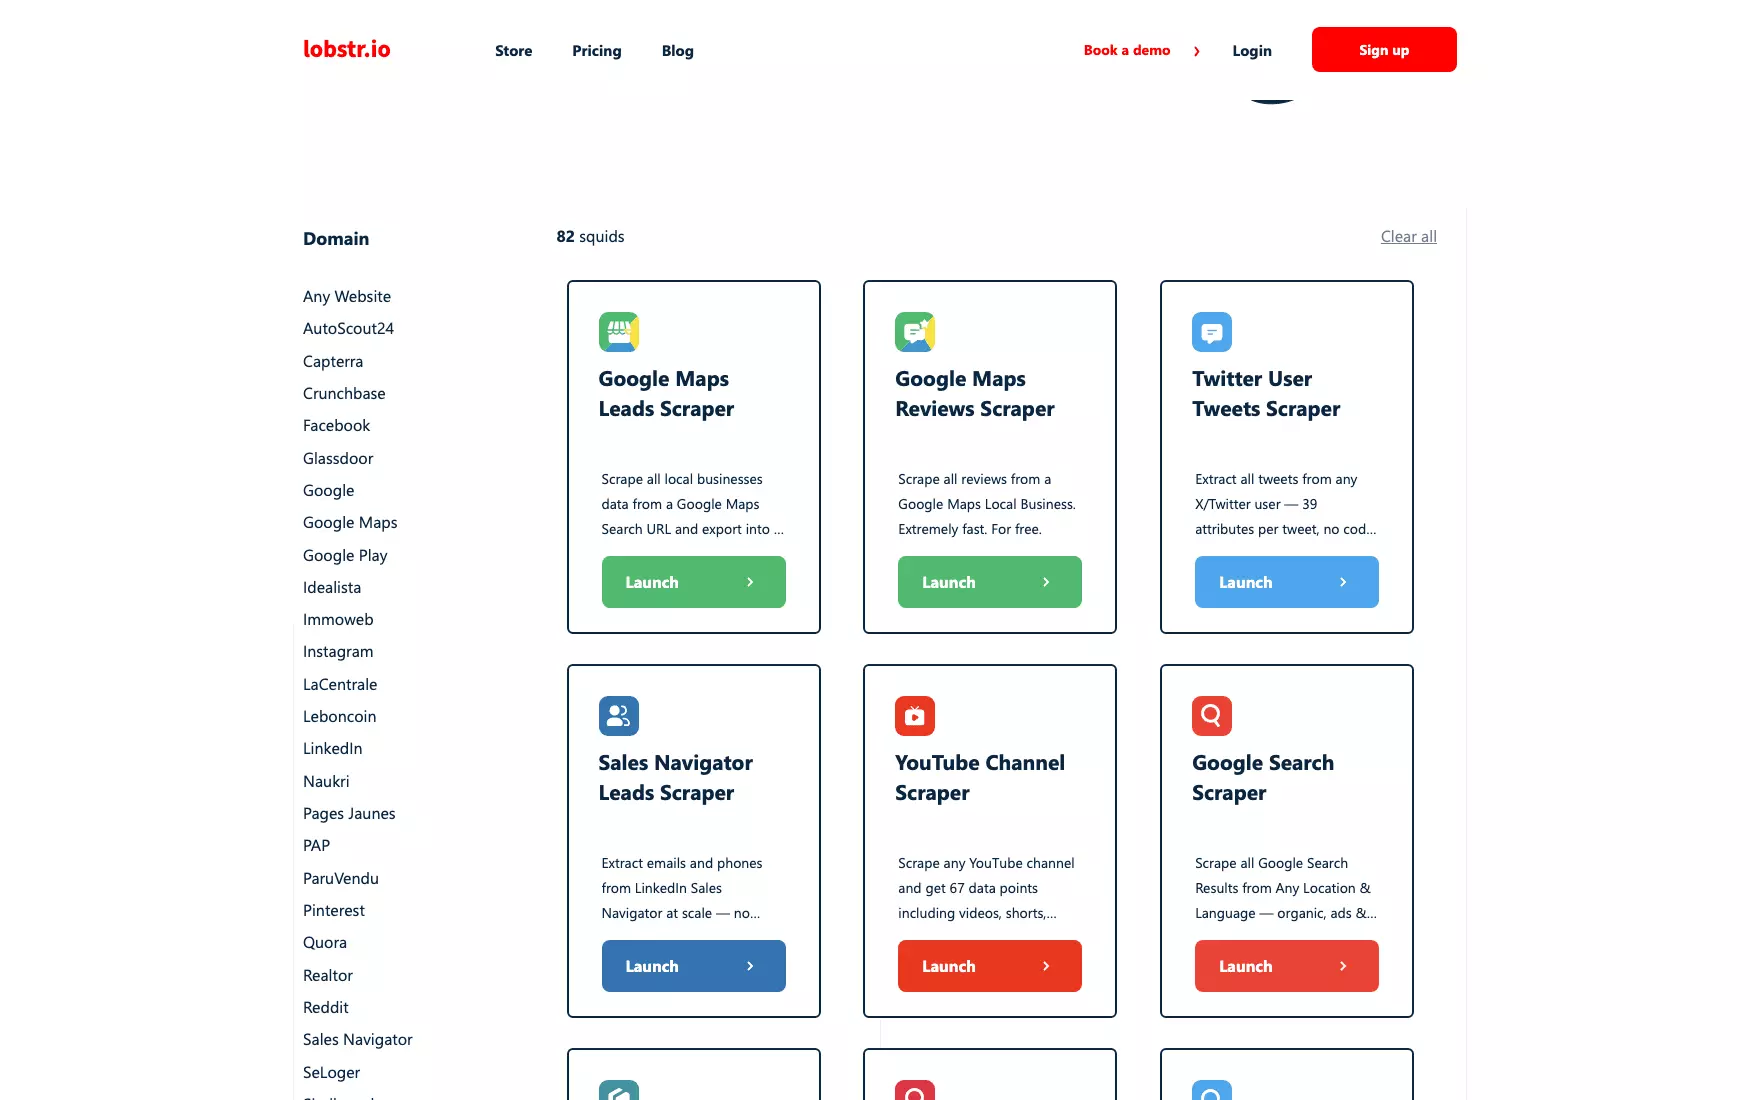This screenshot has width=1760, height=1100.
Task: Pick Pages Jaunes from the domain list
Action: point(348,814)
